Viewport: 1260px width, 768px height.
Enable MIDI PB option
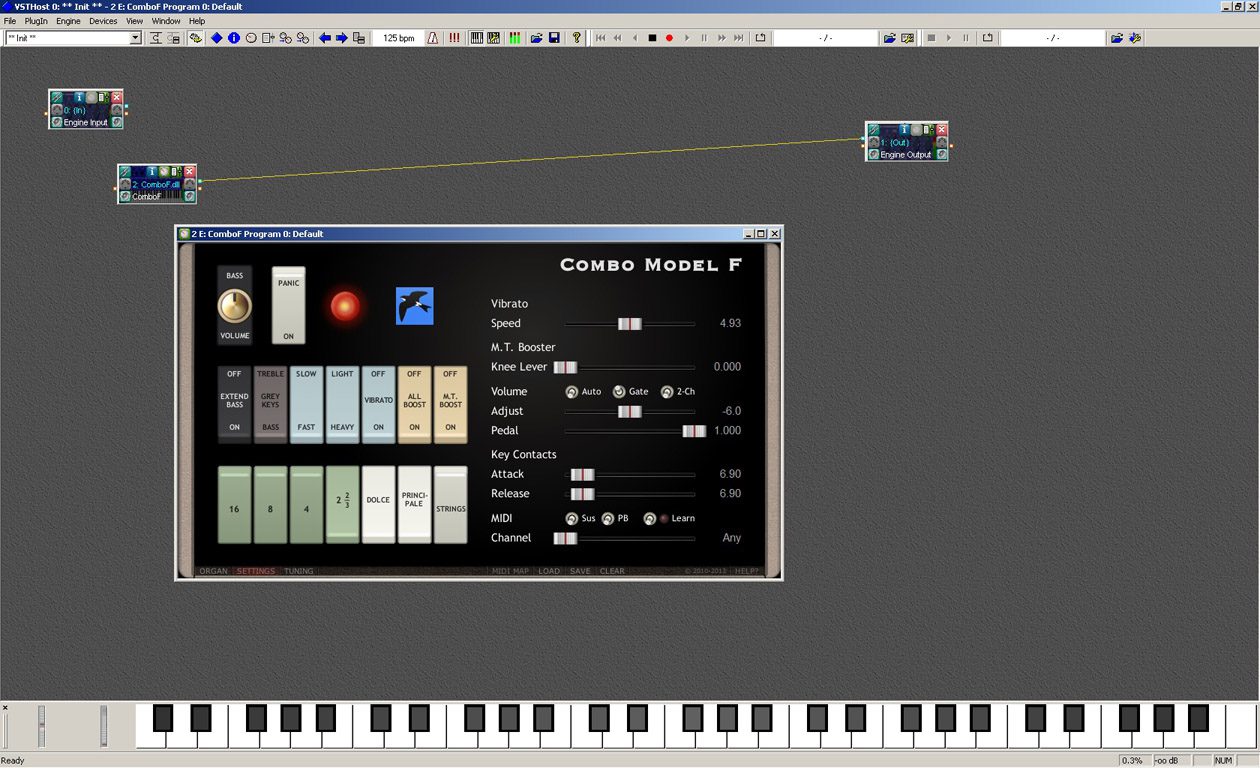[x=608, y=519]
